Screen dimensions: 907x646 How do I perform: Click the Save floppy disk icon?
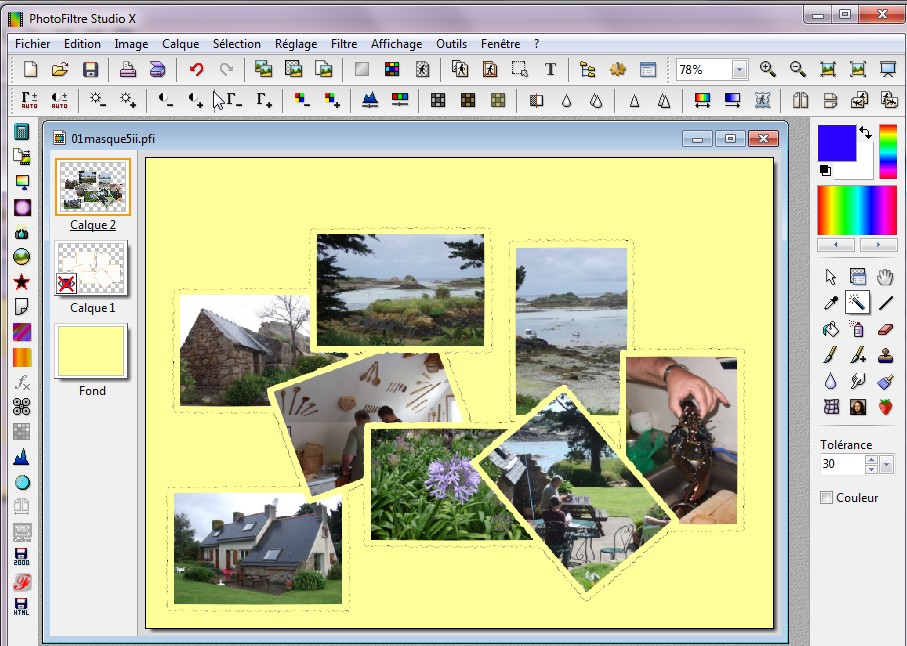[x=90, y=69]
